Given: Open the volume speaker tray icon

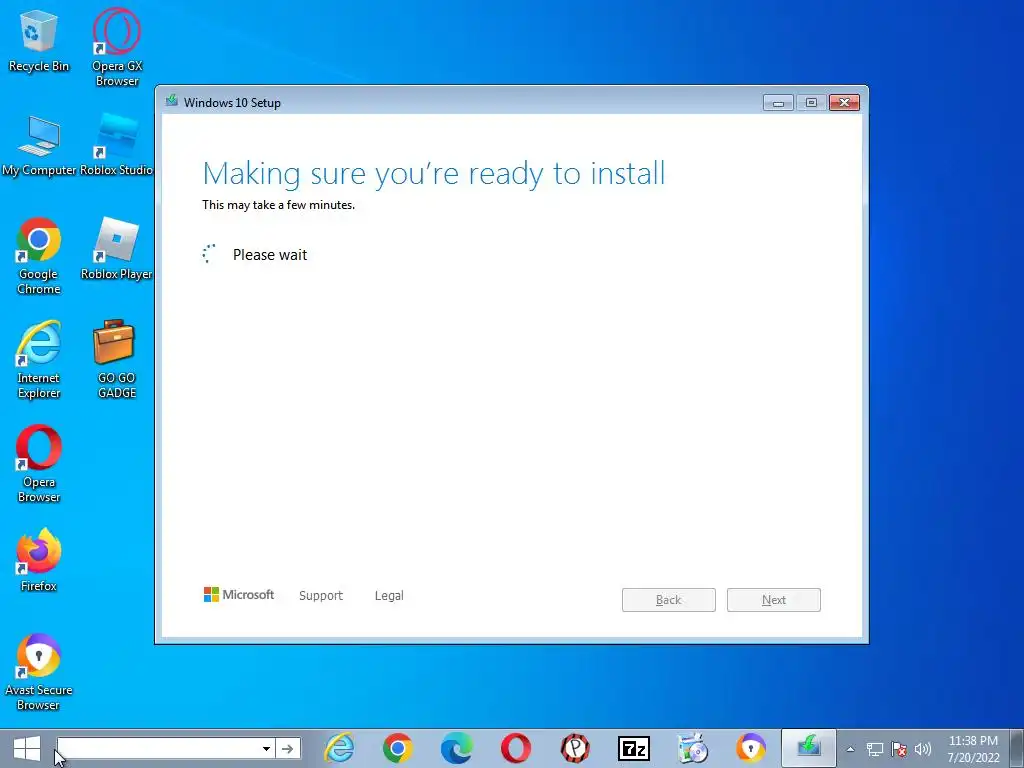Looking at the screenshot, I should [923, 749].
